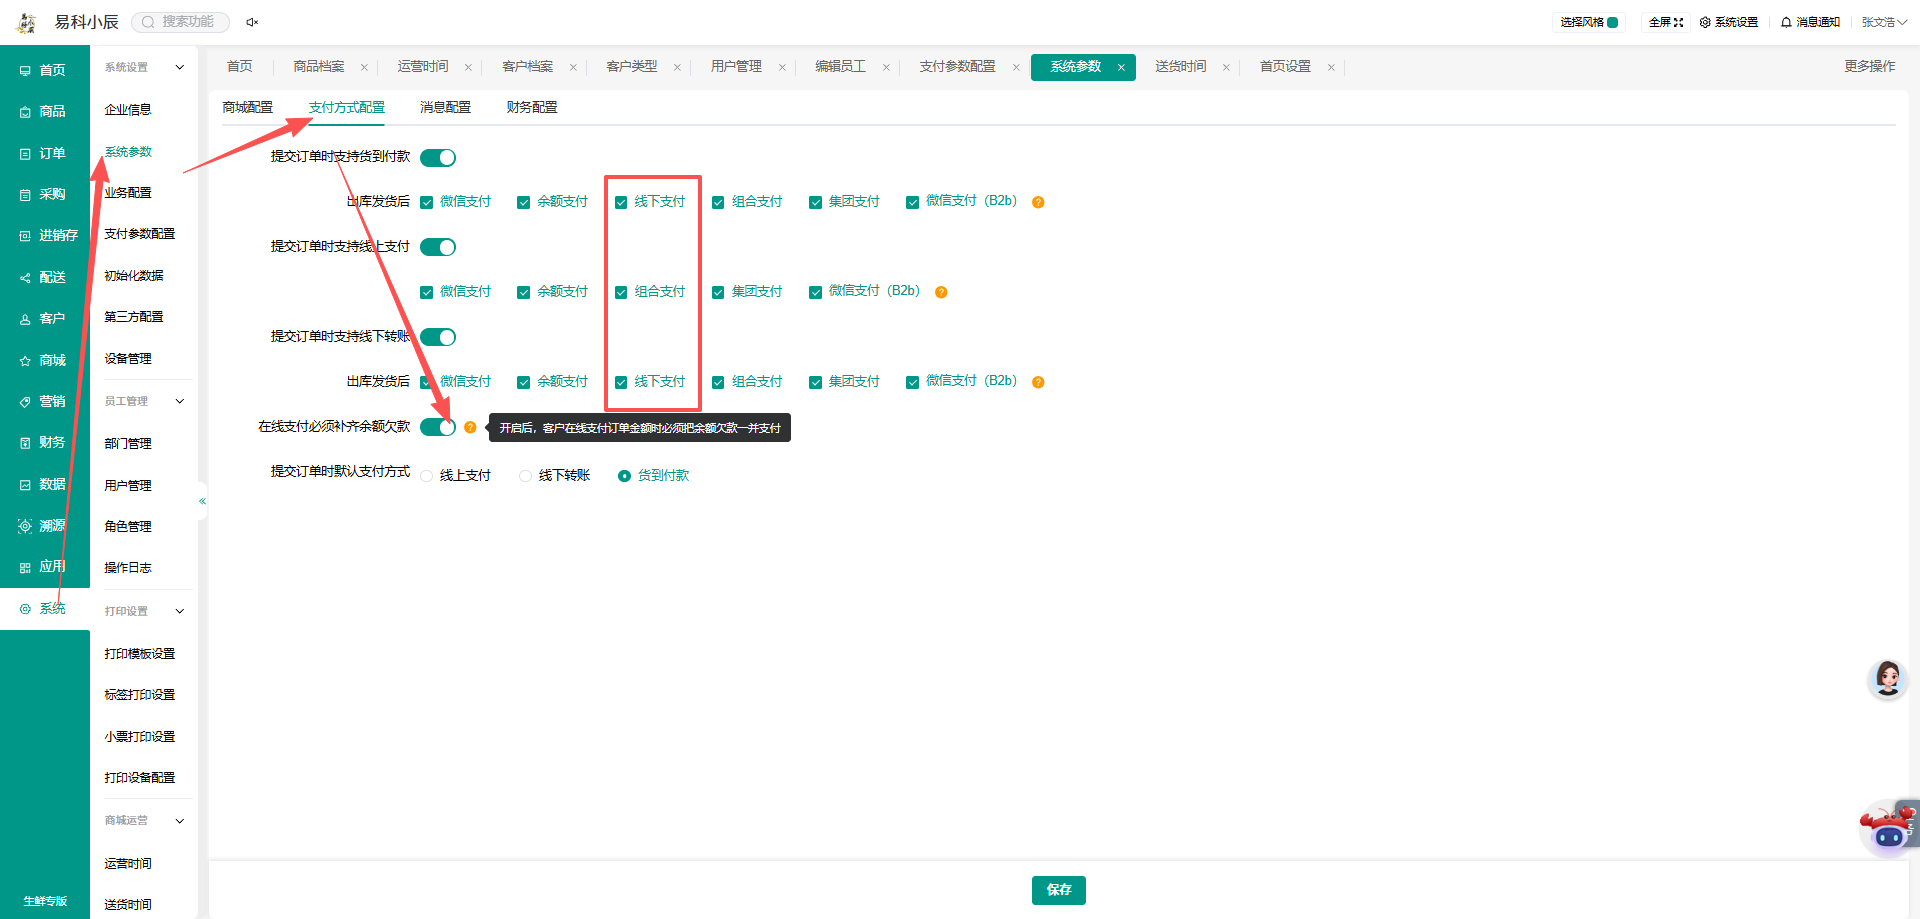
Task: Uncheck 组合支付 in 线上支付 row
Action: pyautogui.click(x=621, y=292)
